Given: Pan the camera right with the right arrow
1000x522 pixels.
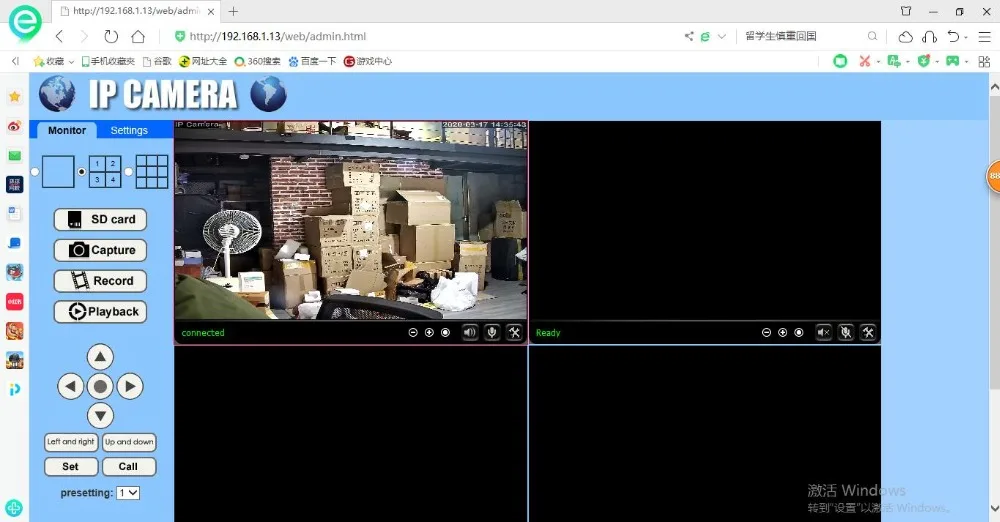Looking at the screenshot, I should tap(130, 386).
